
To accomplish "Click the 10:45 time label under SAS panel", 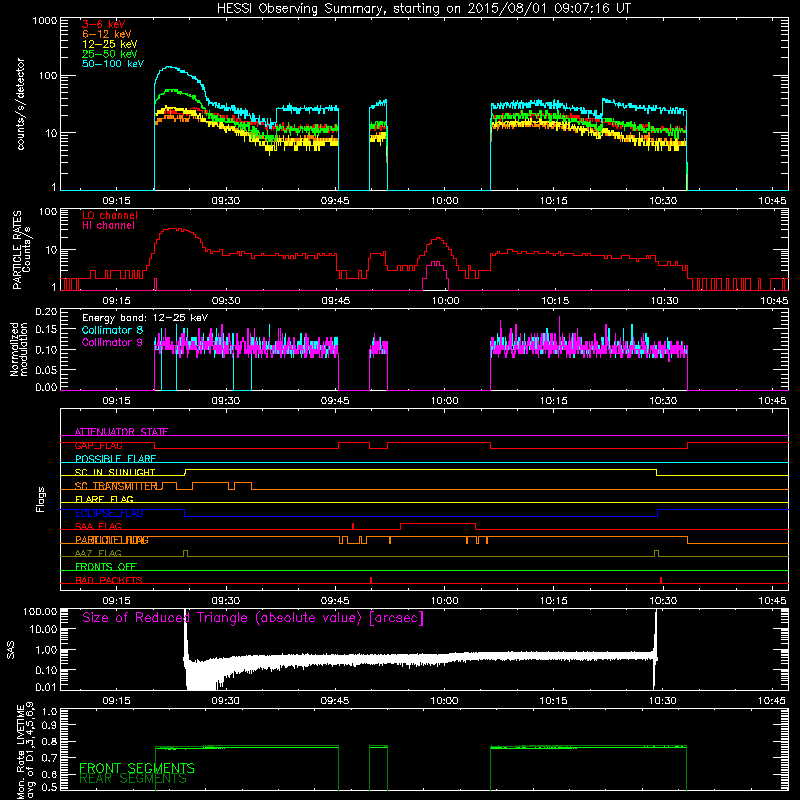I will tap(772, 701).
